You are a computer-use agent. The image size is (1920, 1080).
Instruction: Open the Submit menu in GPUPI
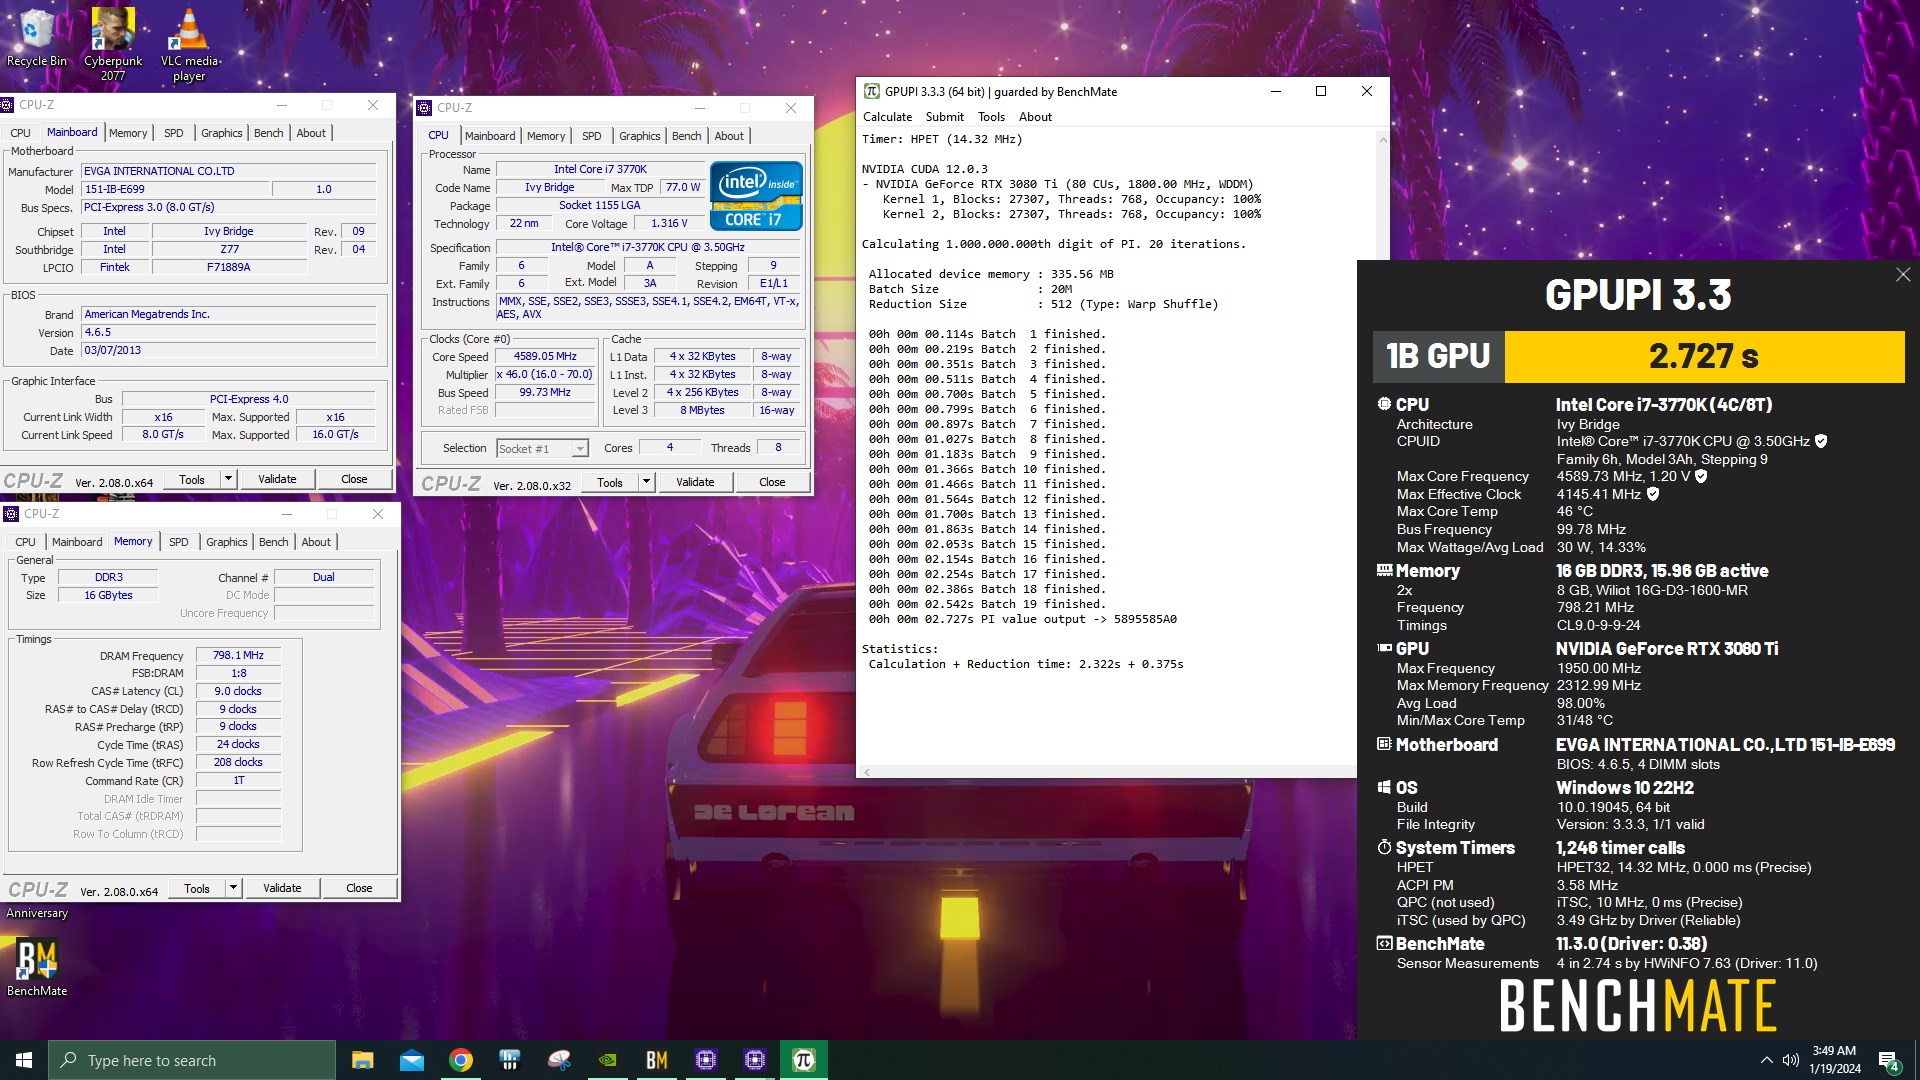tap(945, 117)
